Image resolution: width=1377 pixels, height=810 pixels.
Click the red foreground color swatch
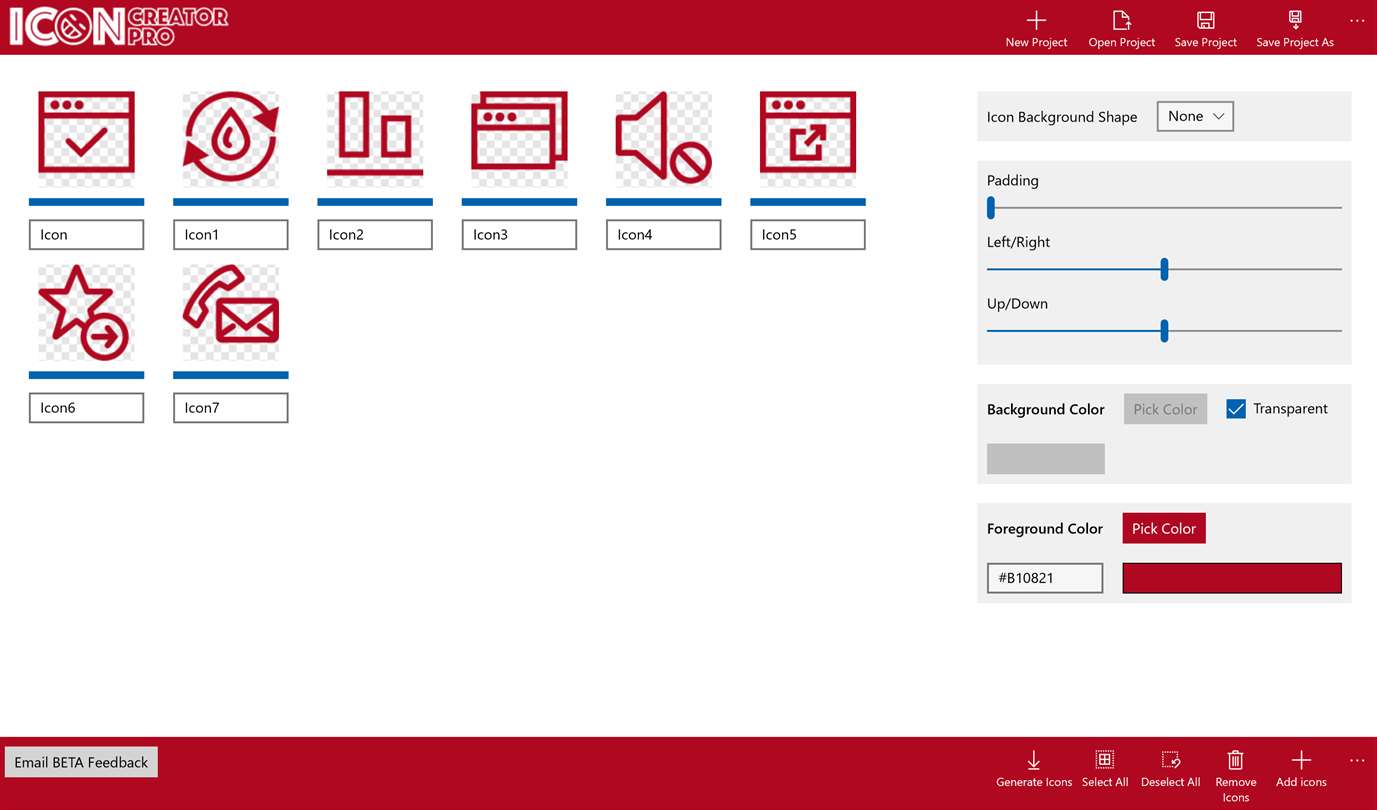[x=1232, y=578]
